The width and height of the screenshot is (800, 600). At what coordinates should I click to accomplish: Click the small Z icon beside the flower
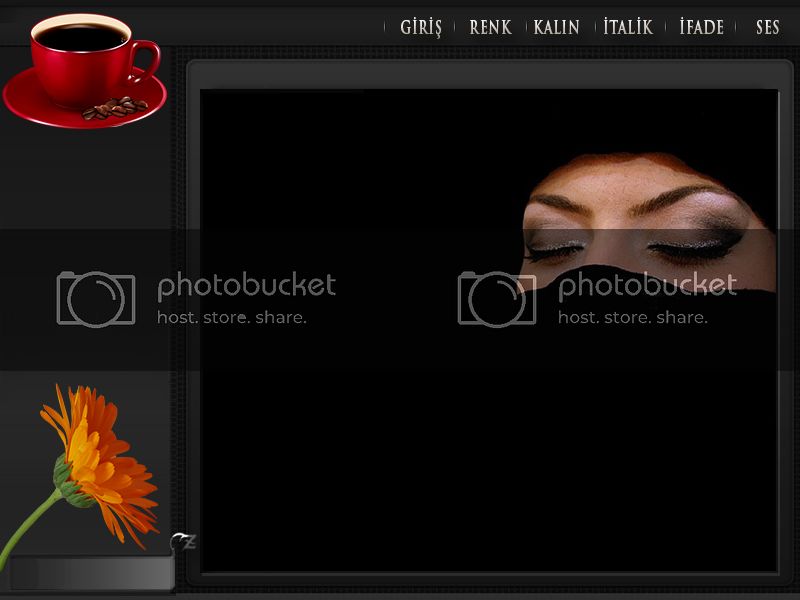183,542
